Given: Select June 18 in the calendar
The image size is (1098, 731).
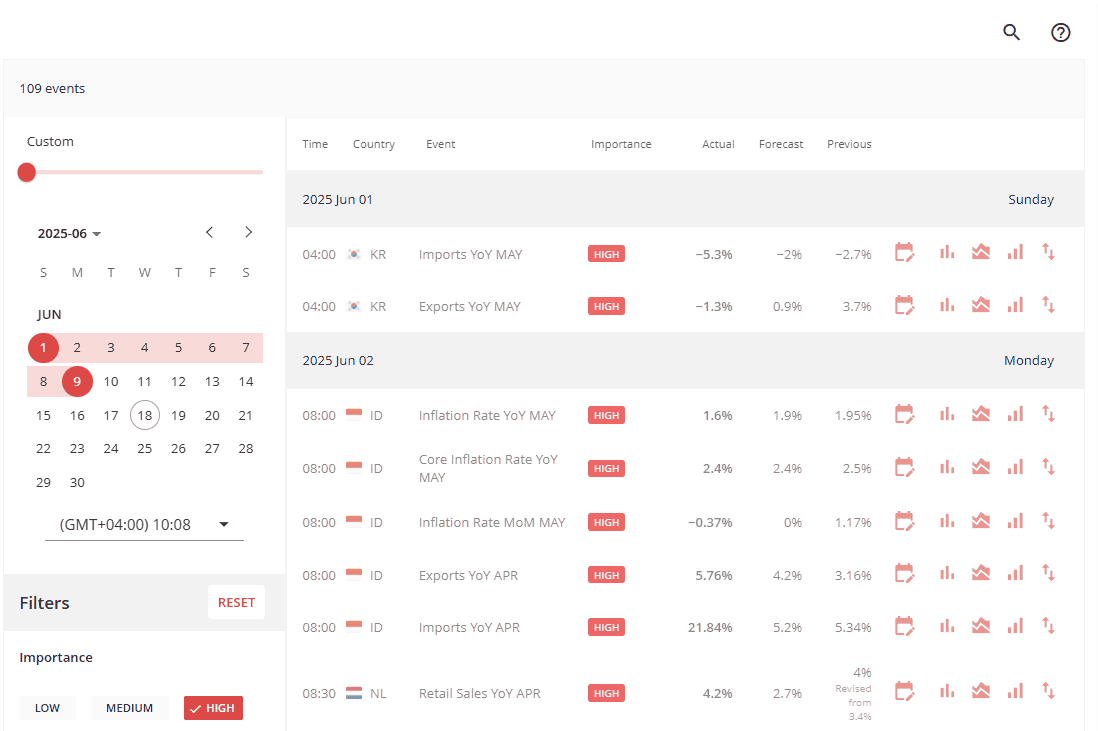Looking at the screenshot, I should coord(144,415).
